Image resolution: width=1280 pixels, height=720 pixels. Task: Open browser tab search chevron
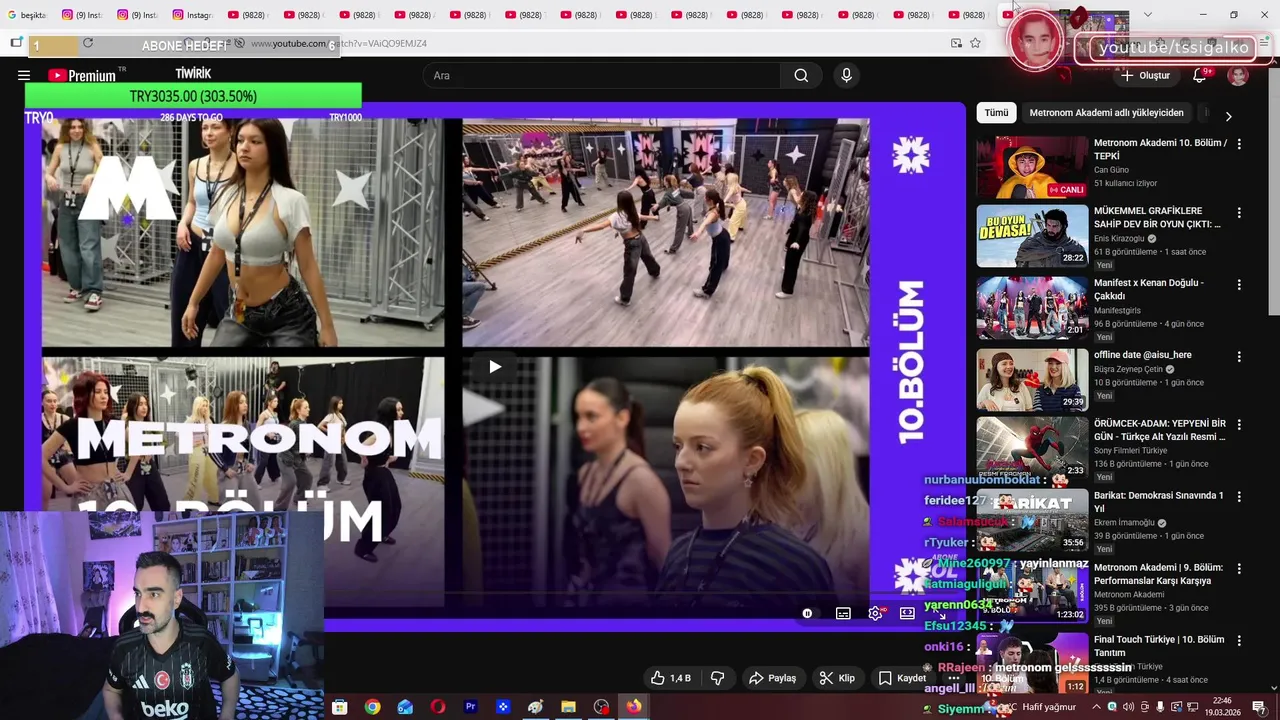(x=1147, y=15)
